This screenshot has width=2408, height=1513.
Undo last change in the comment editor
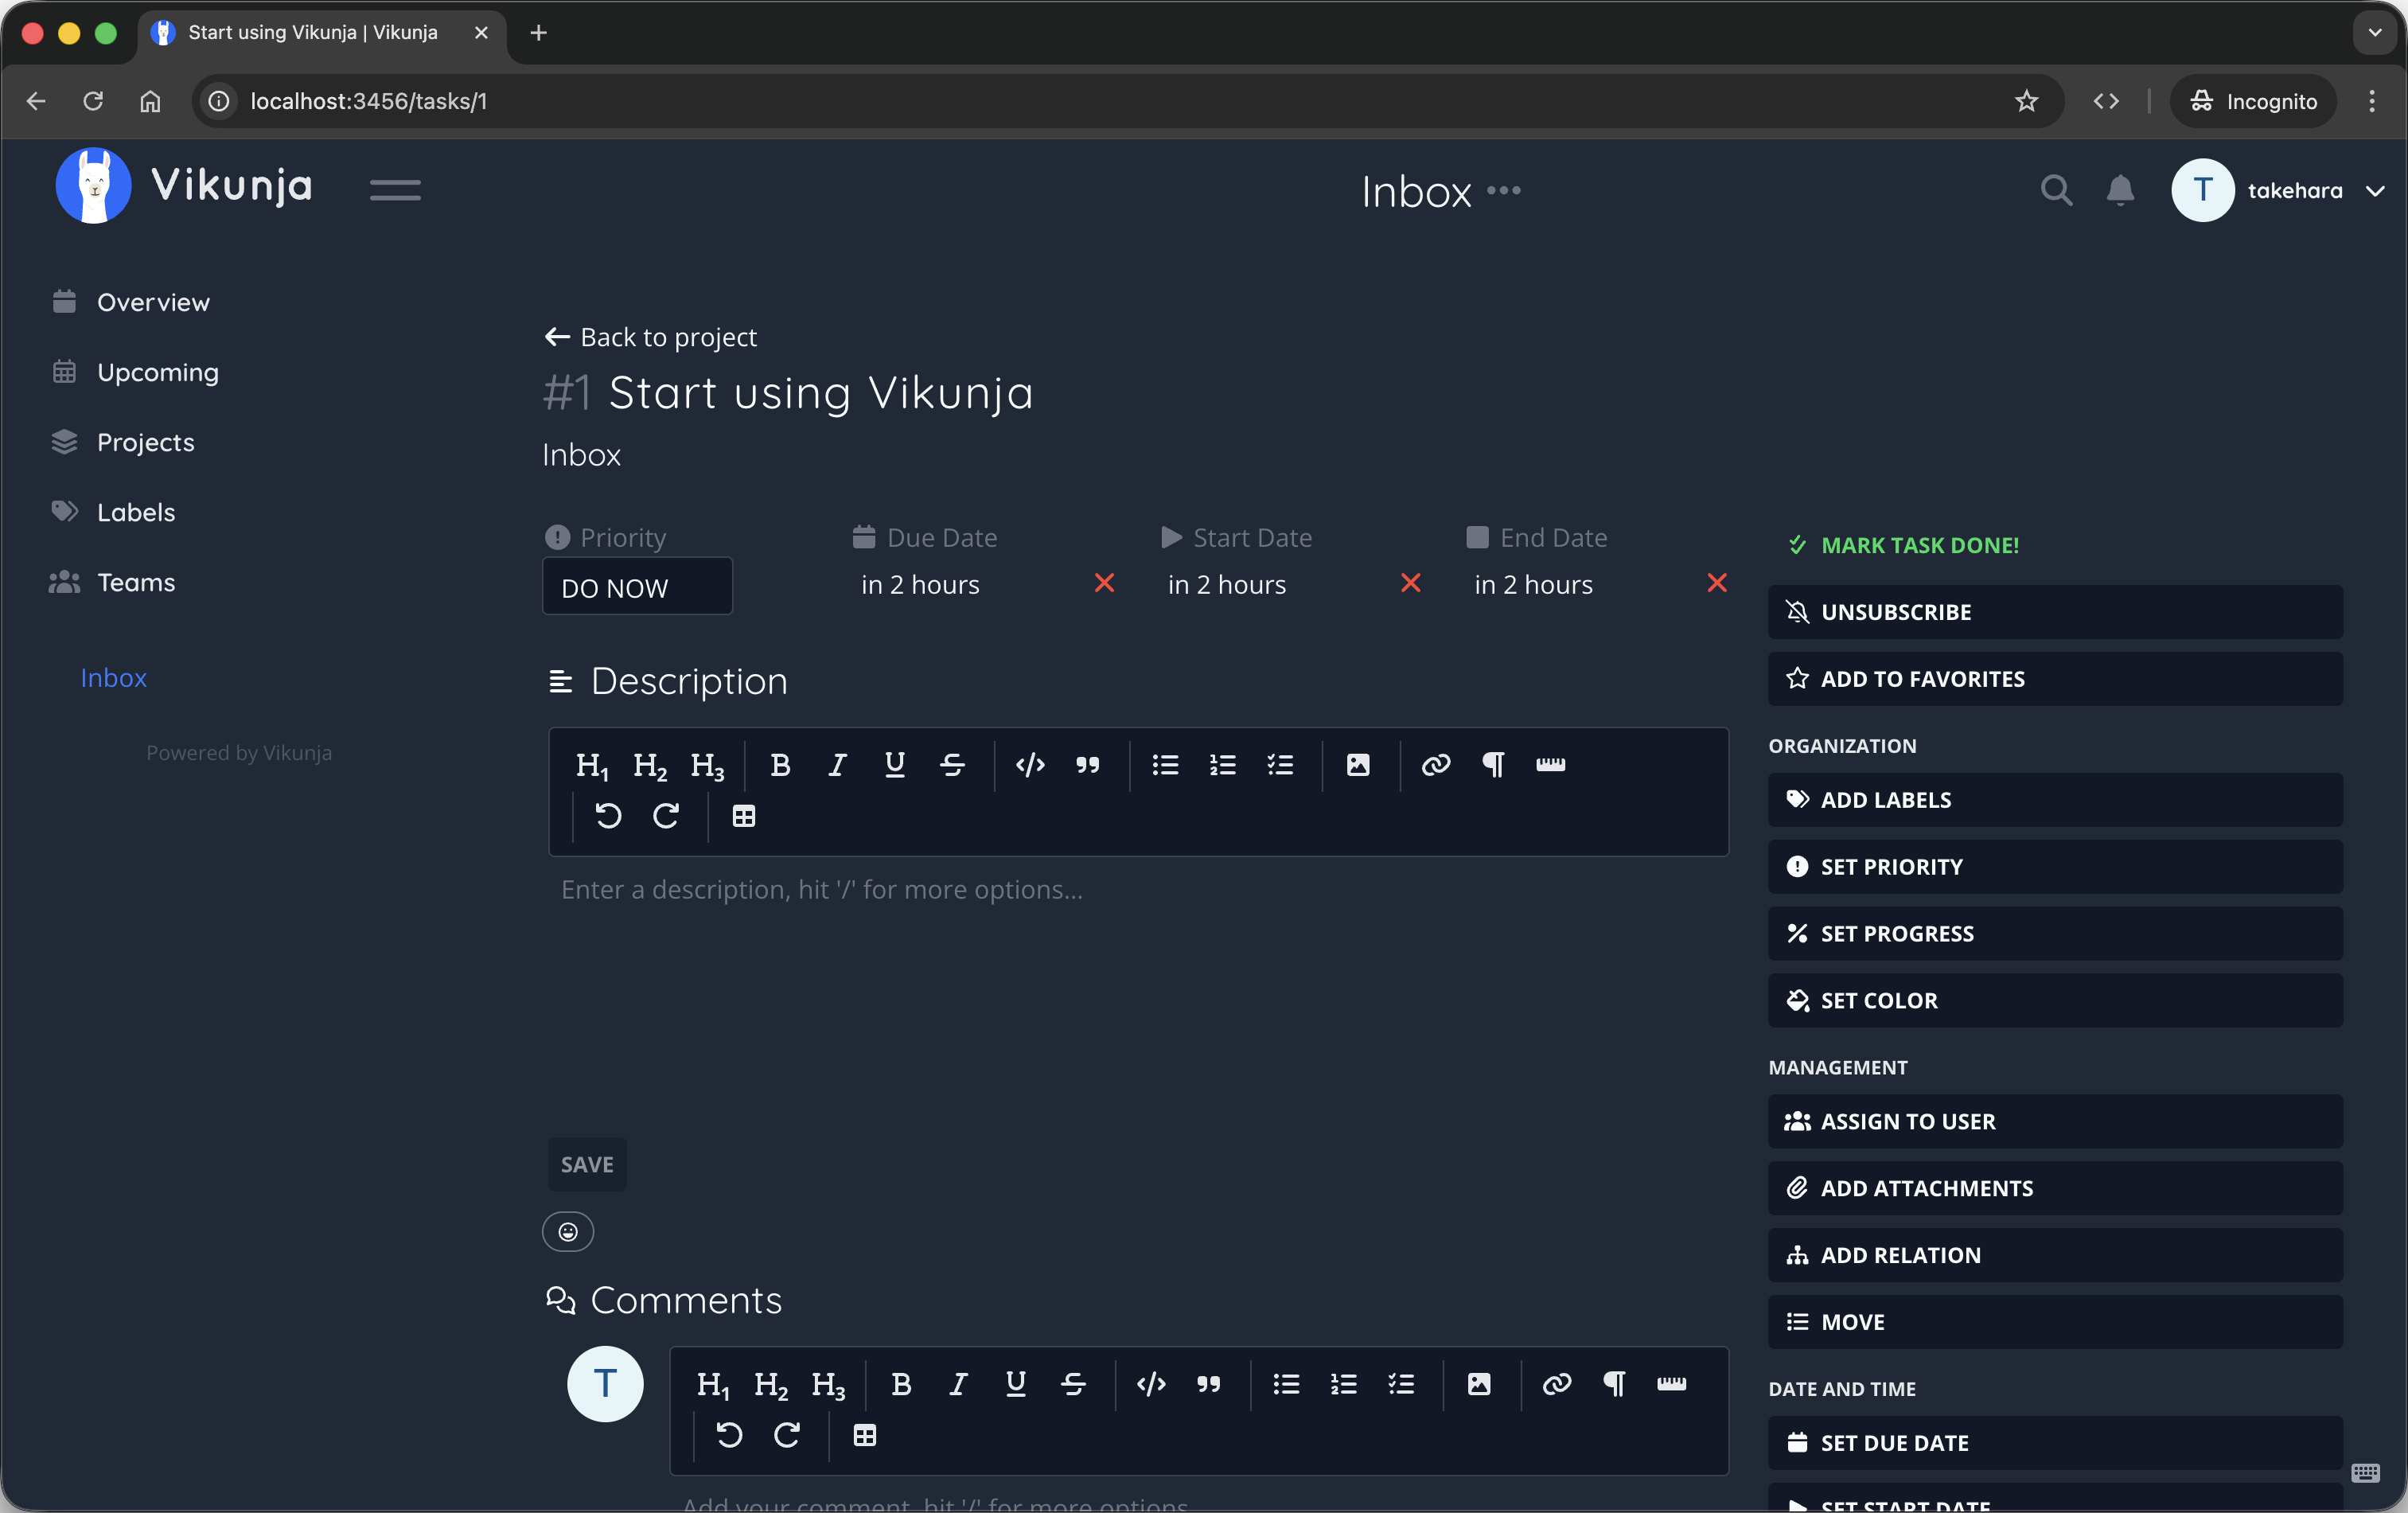729,1435
